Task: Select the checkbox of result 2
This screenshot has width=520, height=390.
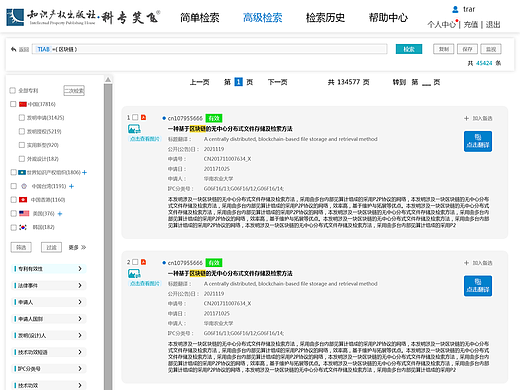Action: 135,262
